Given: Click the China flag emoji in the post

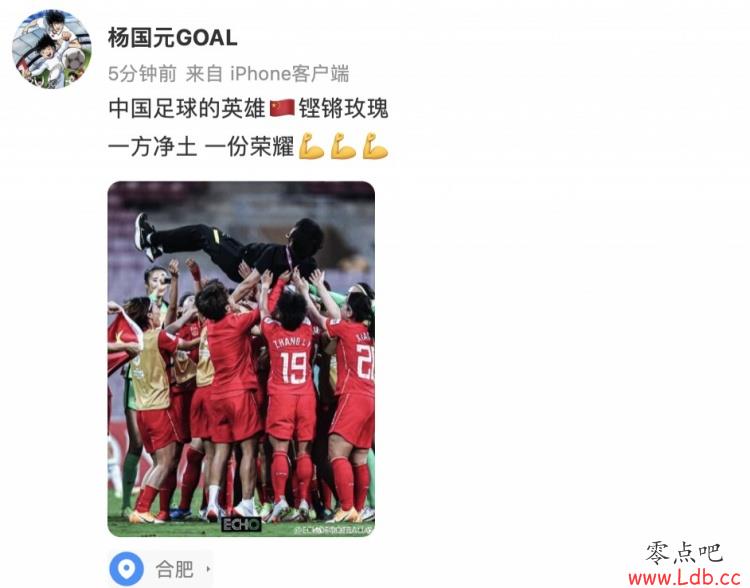Looking at the screenshot, I should click(282, 108).
